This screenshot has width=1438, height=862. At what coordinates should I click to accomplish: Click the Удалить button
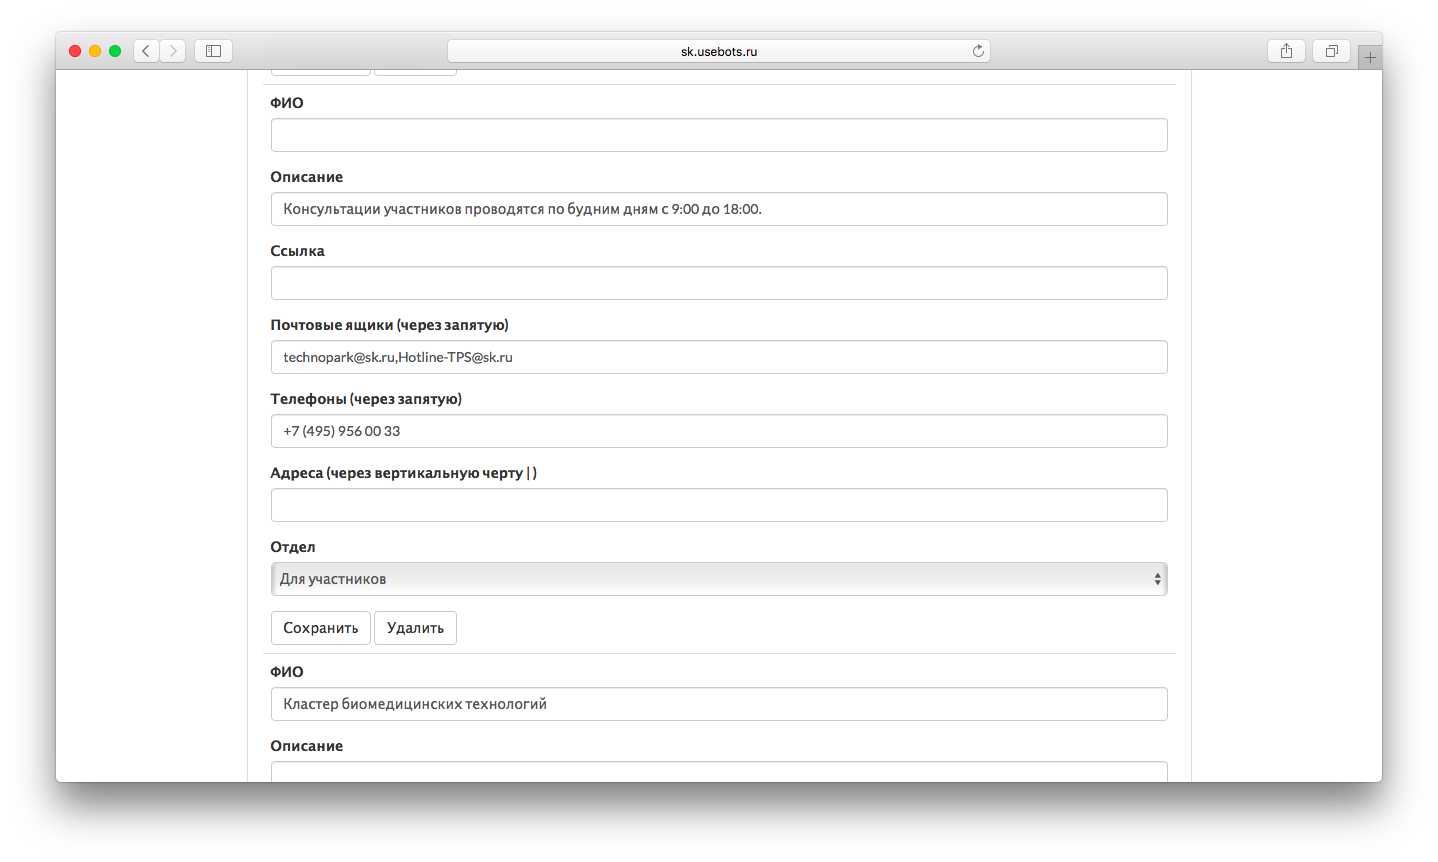click(x=415, y=628)
